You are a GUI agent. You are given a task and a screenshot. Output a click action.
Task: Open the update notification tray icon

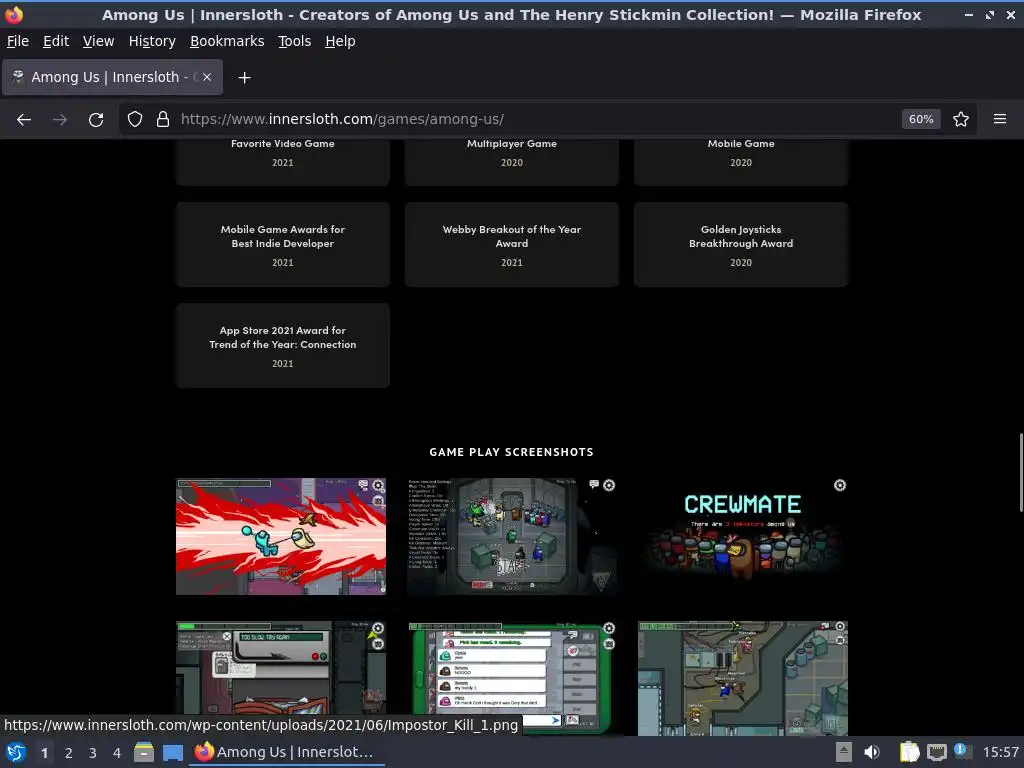click(961, 751)
